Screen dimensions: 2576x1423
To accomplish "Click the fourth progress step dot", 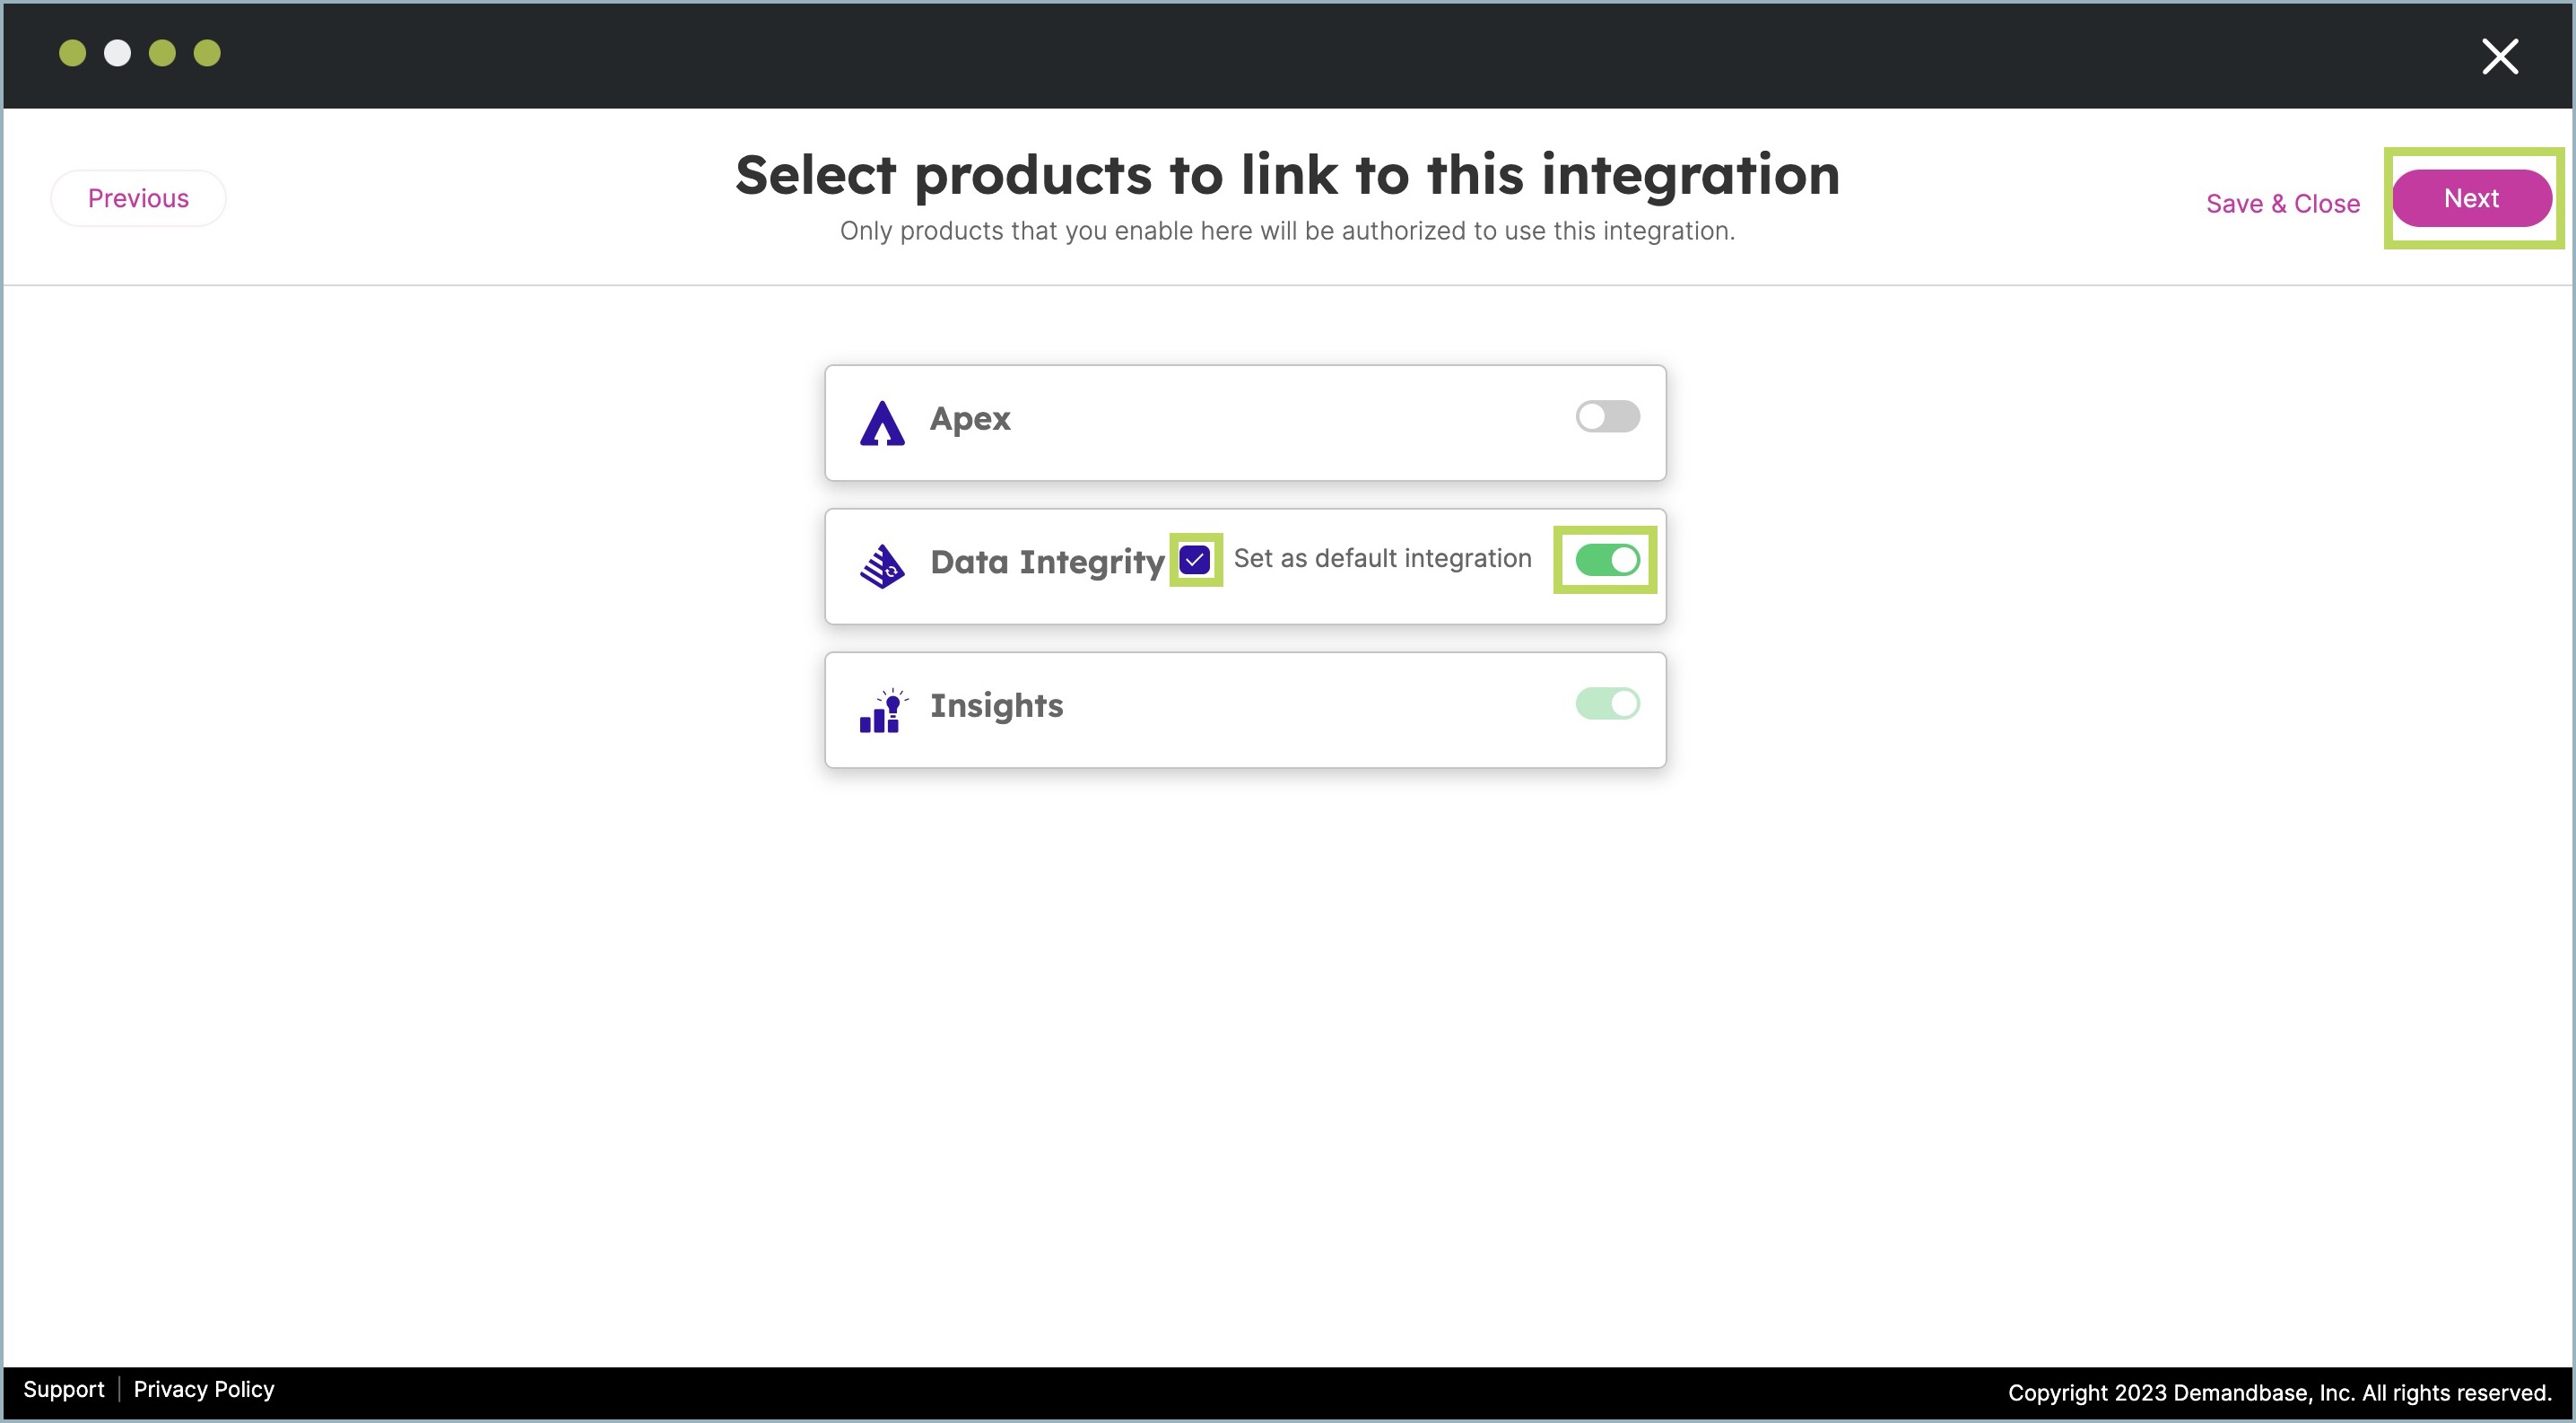I will [x=207, y=53].
